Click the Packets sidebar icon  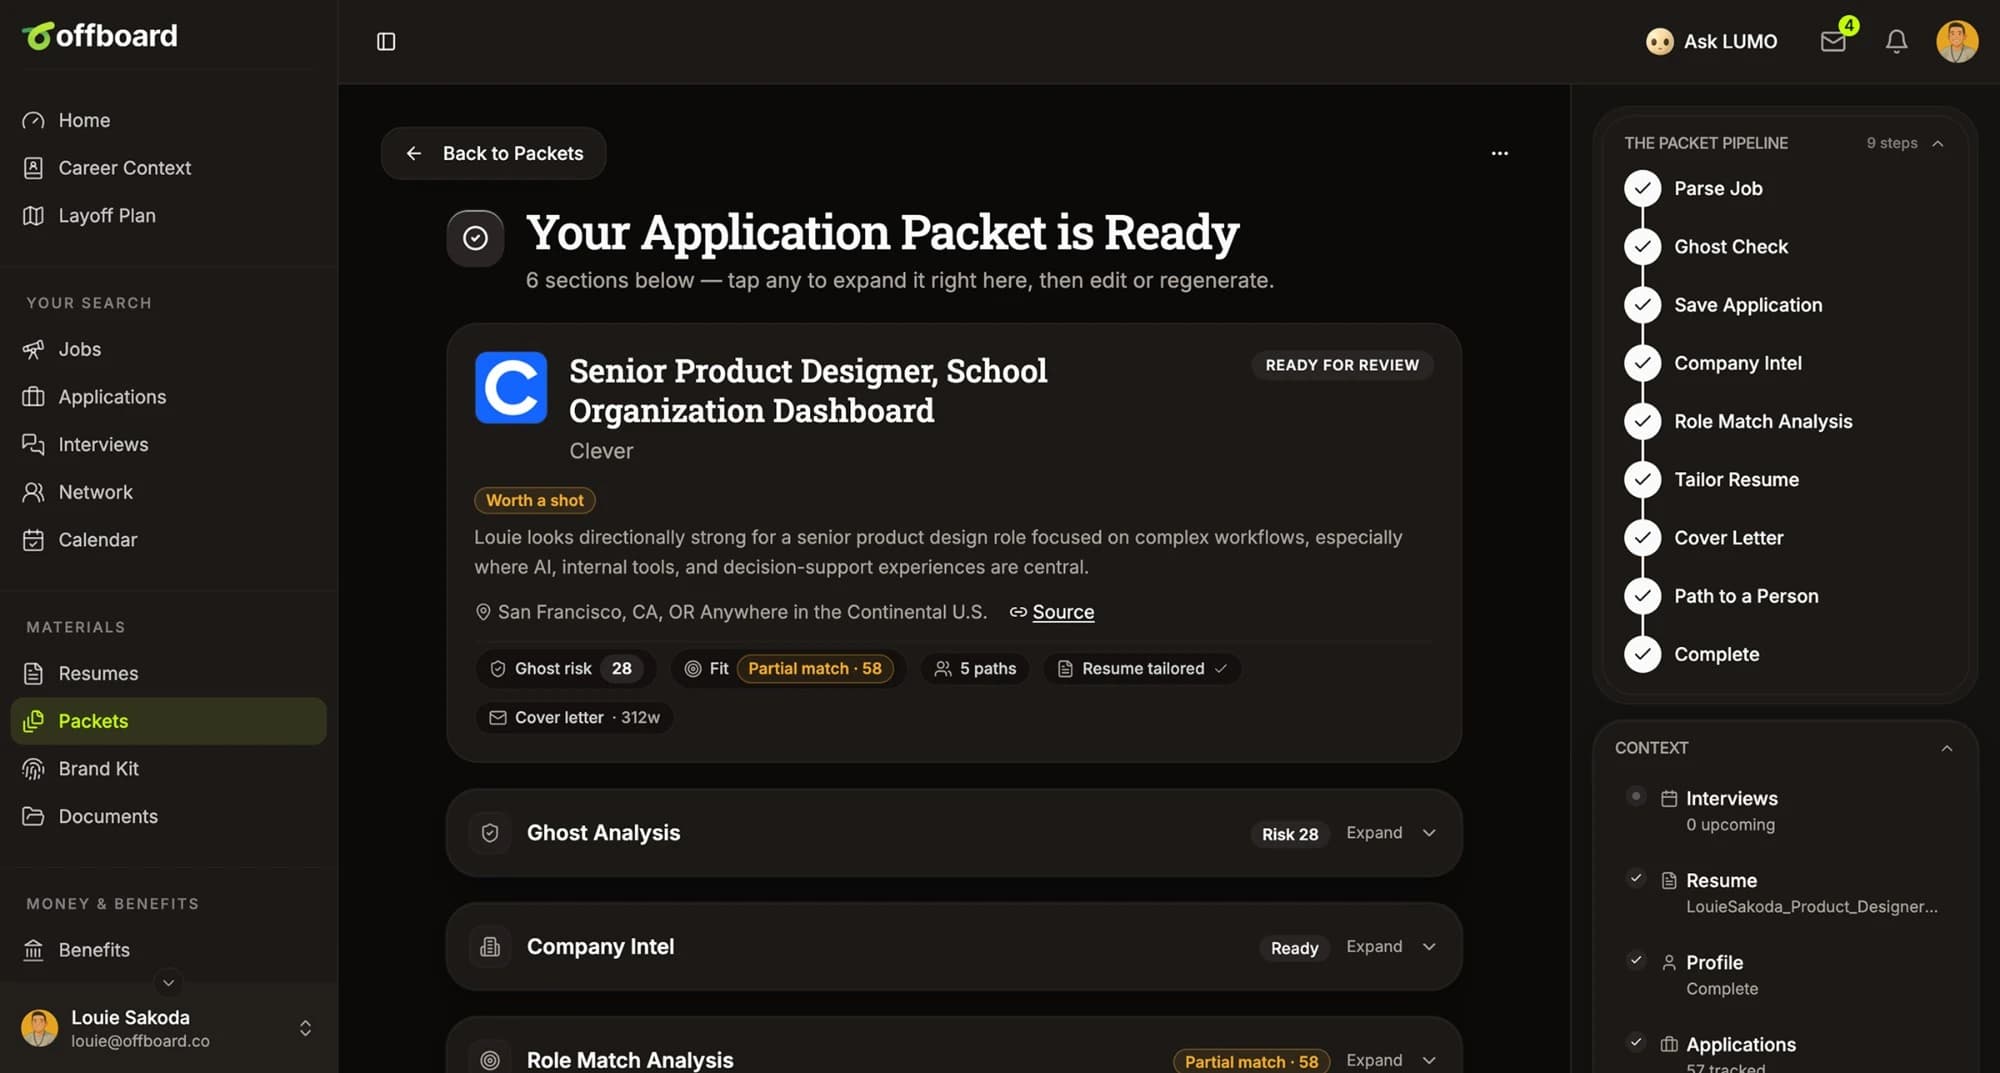point(33,721)
